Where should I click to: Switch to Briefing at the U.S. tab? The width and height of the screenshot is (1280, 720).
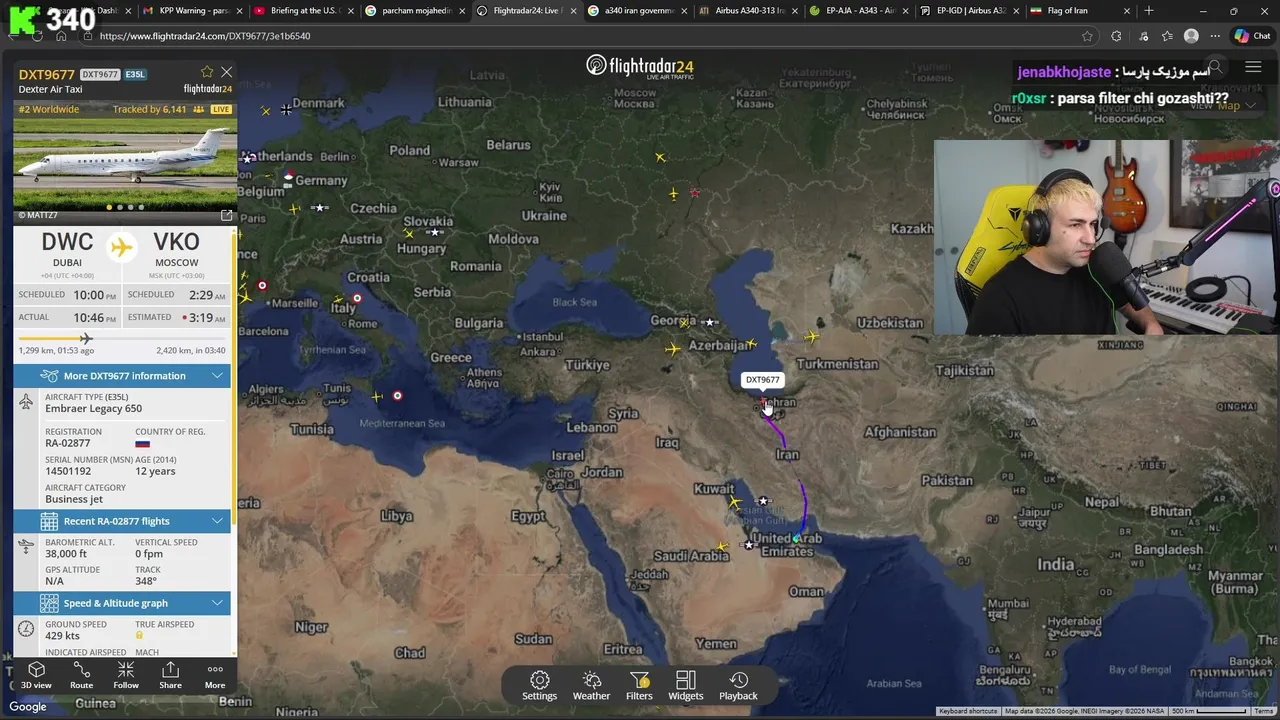(305, 11)
